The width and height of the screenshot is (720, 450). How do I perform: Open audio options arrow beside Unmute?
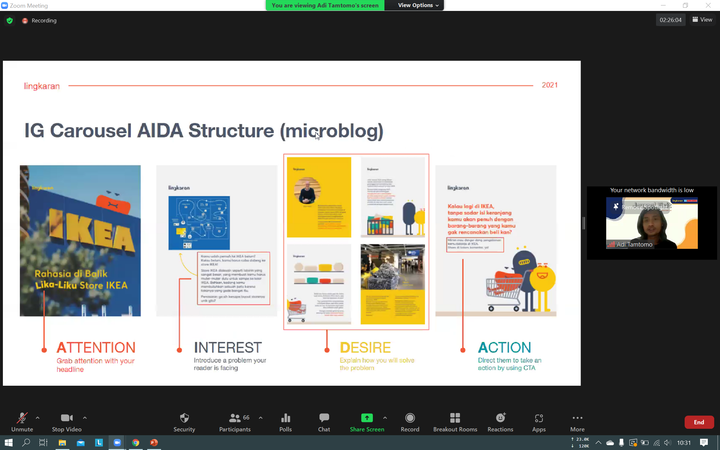point(38,418)
